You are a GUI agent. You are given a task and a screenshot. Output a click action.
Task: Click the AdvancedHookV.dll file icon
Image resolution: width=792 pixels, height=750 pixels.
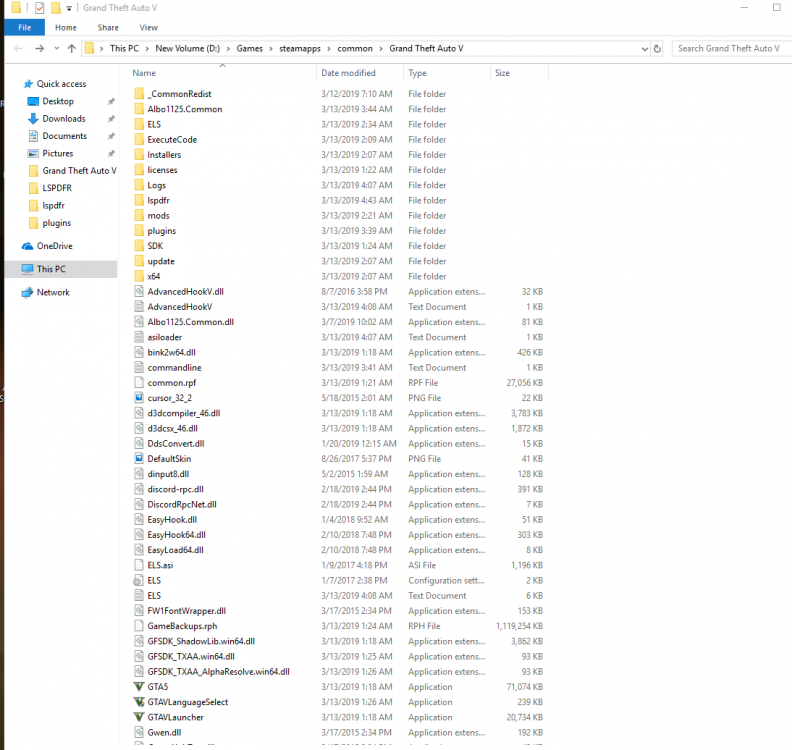click(x=139, y=291)
